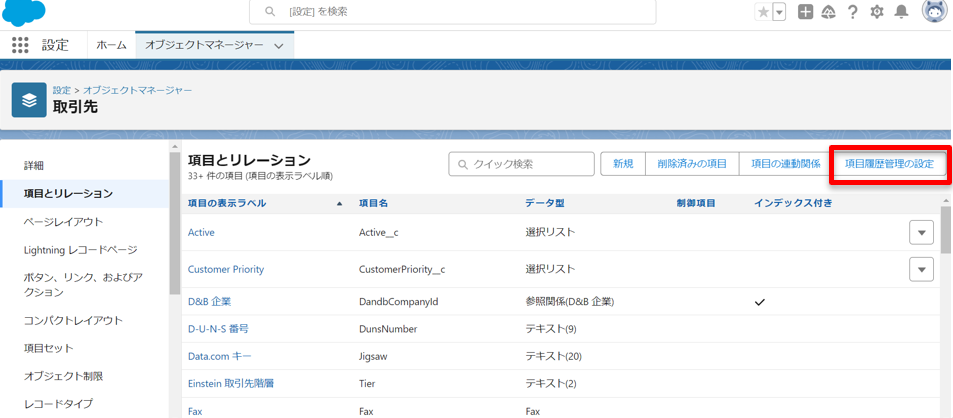Click the CustomerPriority__c field name cell

click(x=402, y=269)
